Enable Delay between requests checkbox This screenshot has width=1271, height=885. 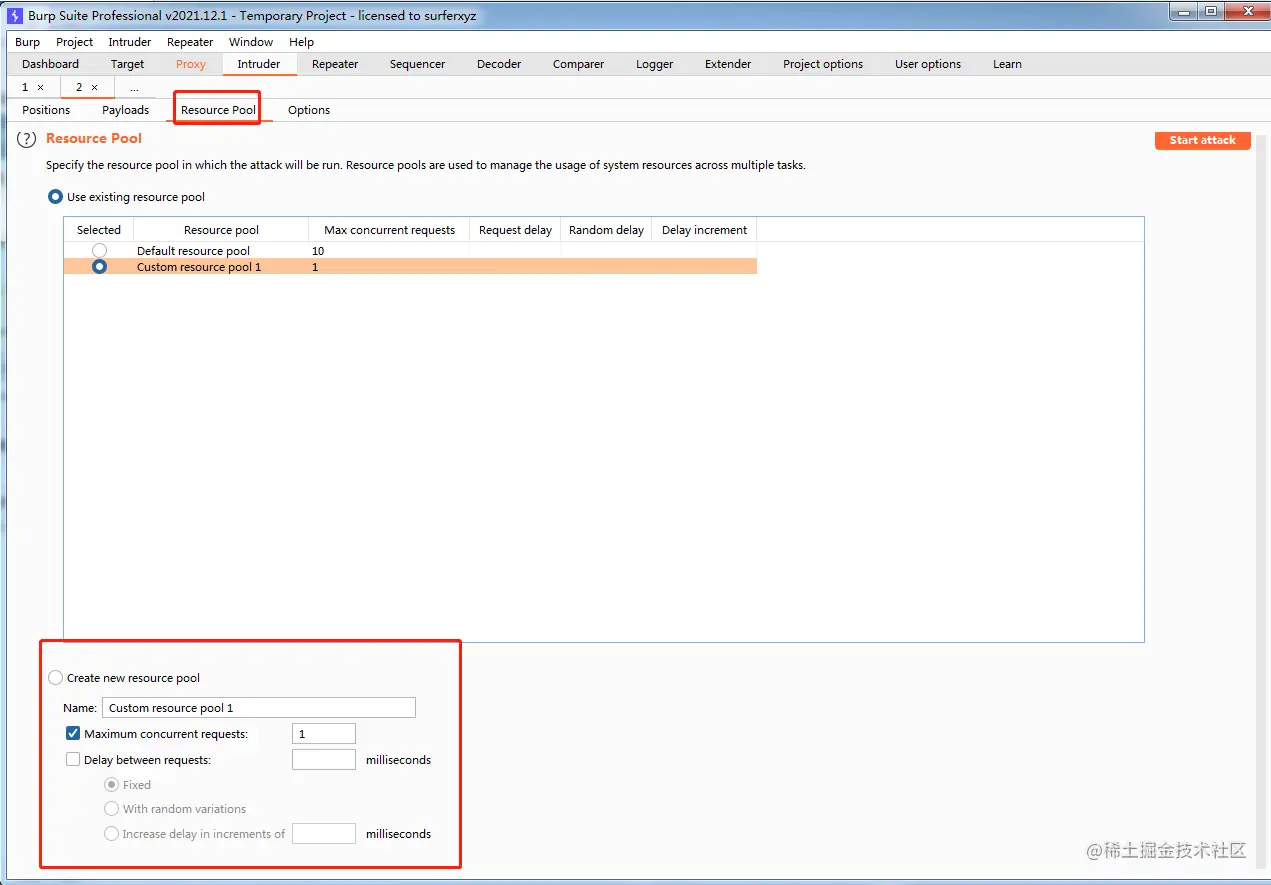tap(73, 760)
